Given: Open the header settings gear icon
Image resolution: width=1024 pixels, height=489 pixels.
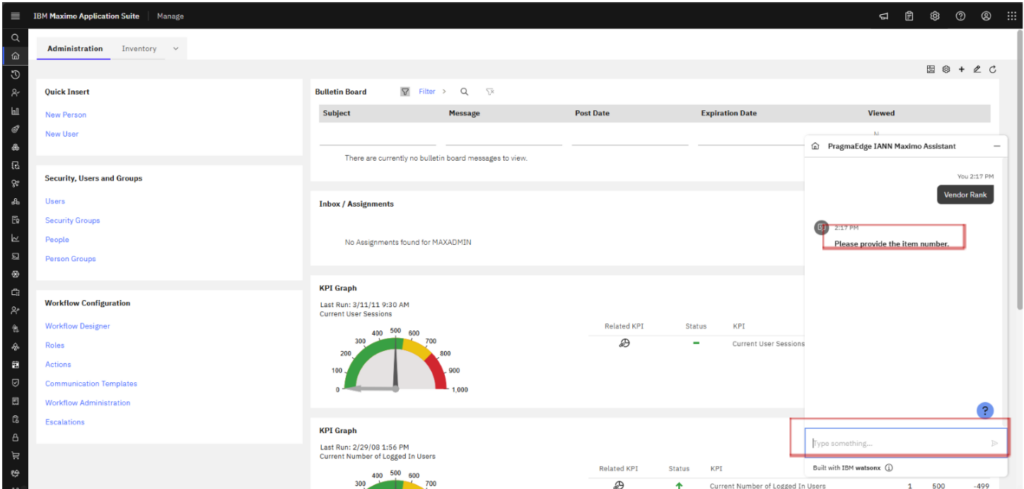Looking at the screenshot, I should click(x=935, y=16).
